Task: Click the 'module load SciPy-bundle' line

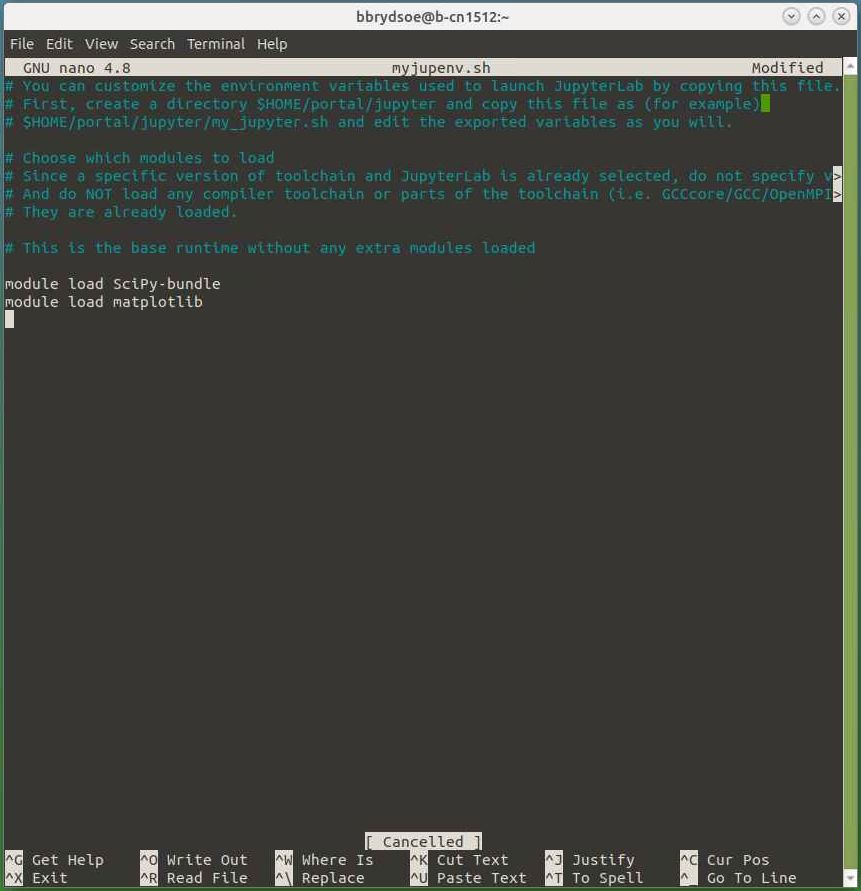Action: click(x=113, y=284)
